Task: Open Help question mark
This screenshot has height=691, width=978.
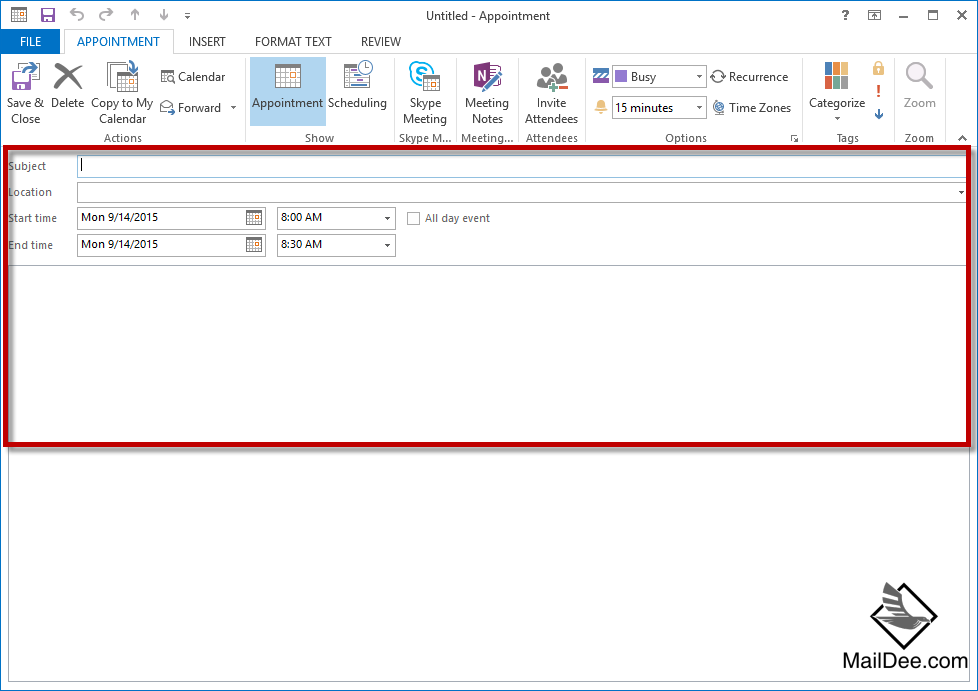Action: pyautogui.click(x=845, y=15)
